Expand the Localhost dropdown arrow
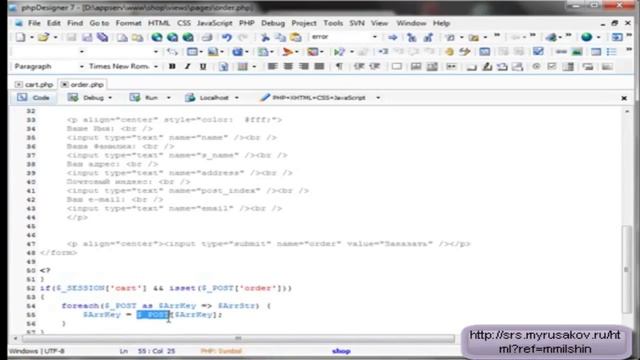Screen dimensions: 640x360 (236, 98)
